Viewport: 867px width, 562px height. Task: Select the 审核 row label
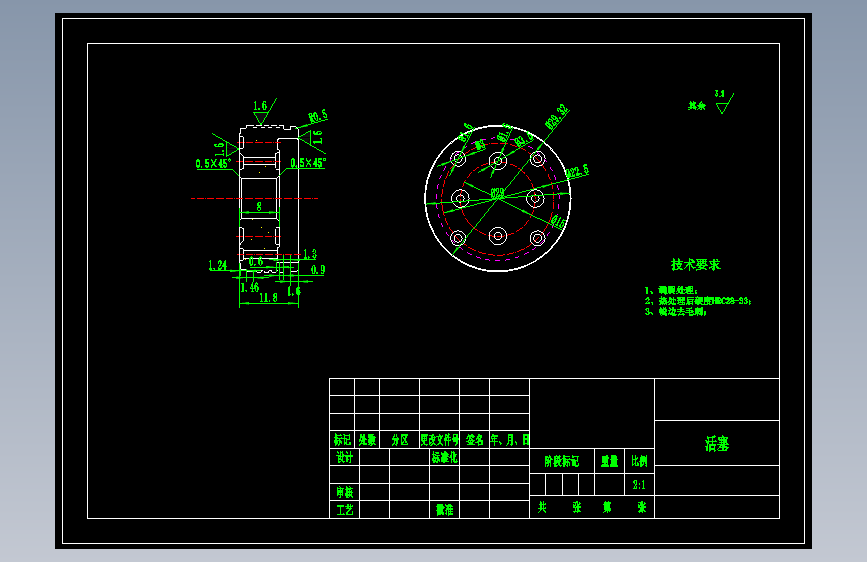(x=344, y=492)
